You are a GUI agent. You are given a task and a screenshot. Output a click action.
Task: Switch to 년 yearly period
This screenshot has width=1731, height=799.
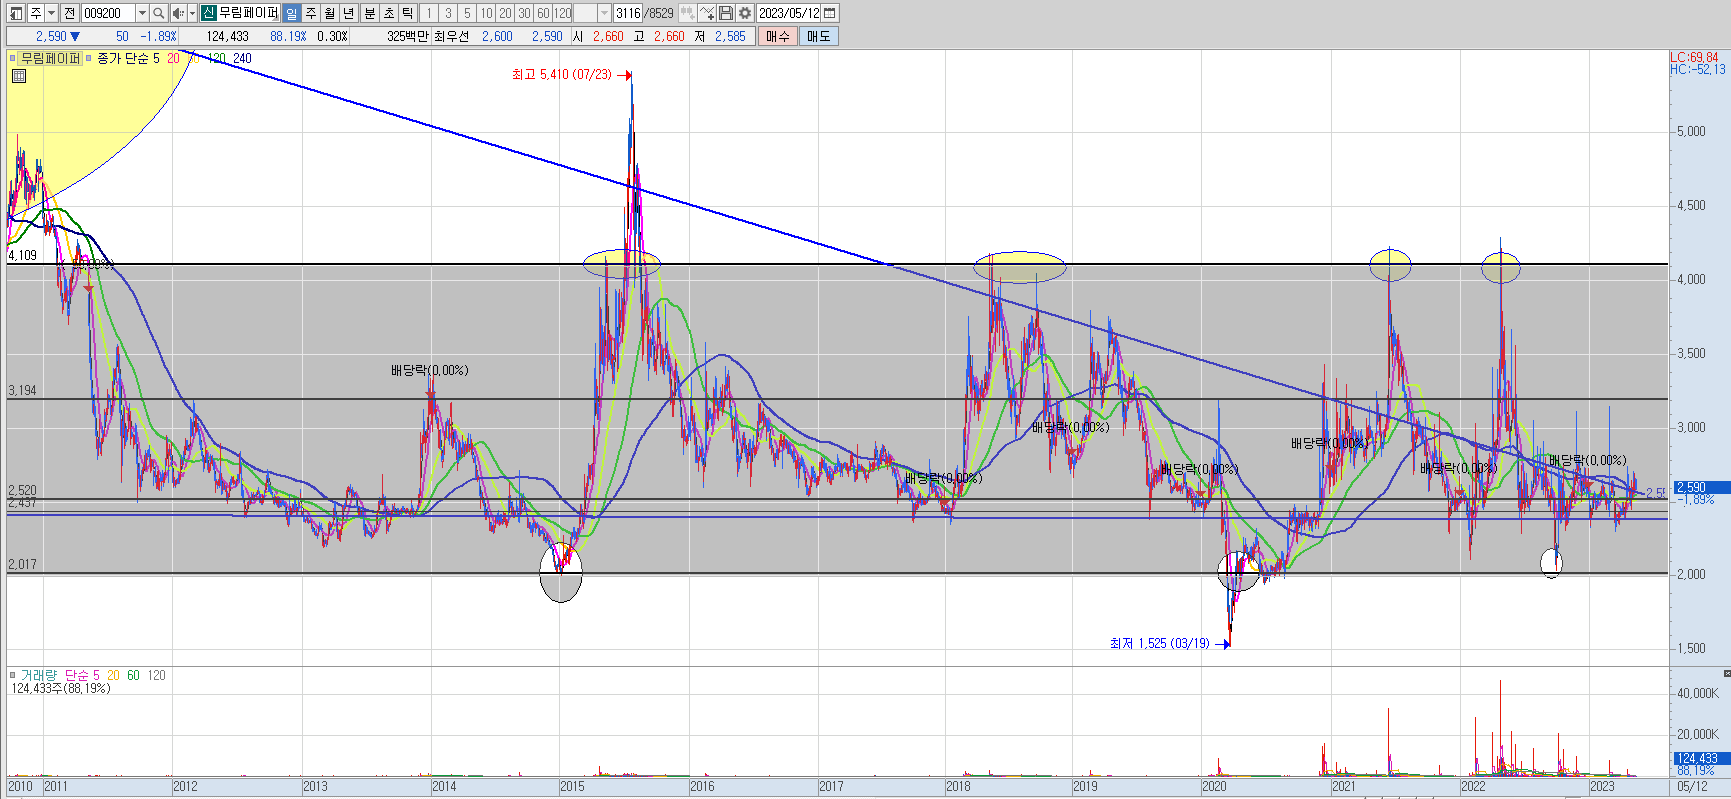point(348,13)
